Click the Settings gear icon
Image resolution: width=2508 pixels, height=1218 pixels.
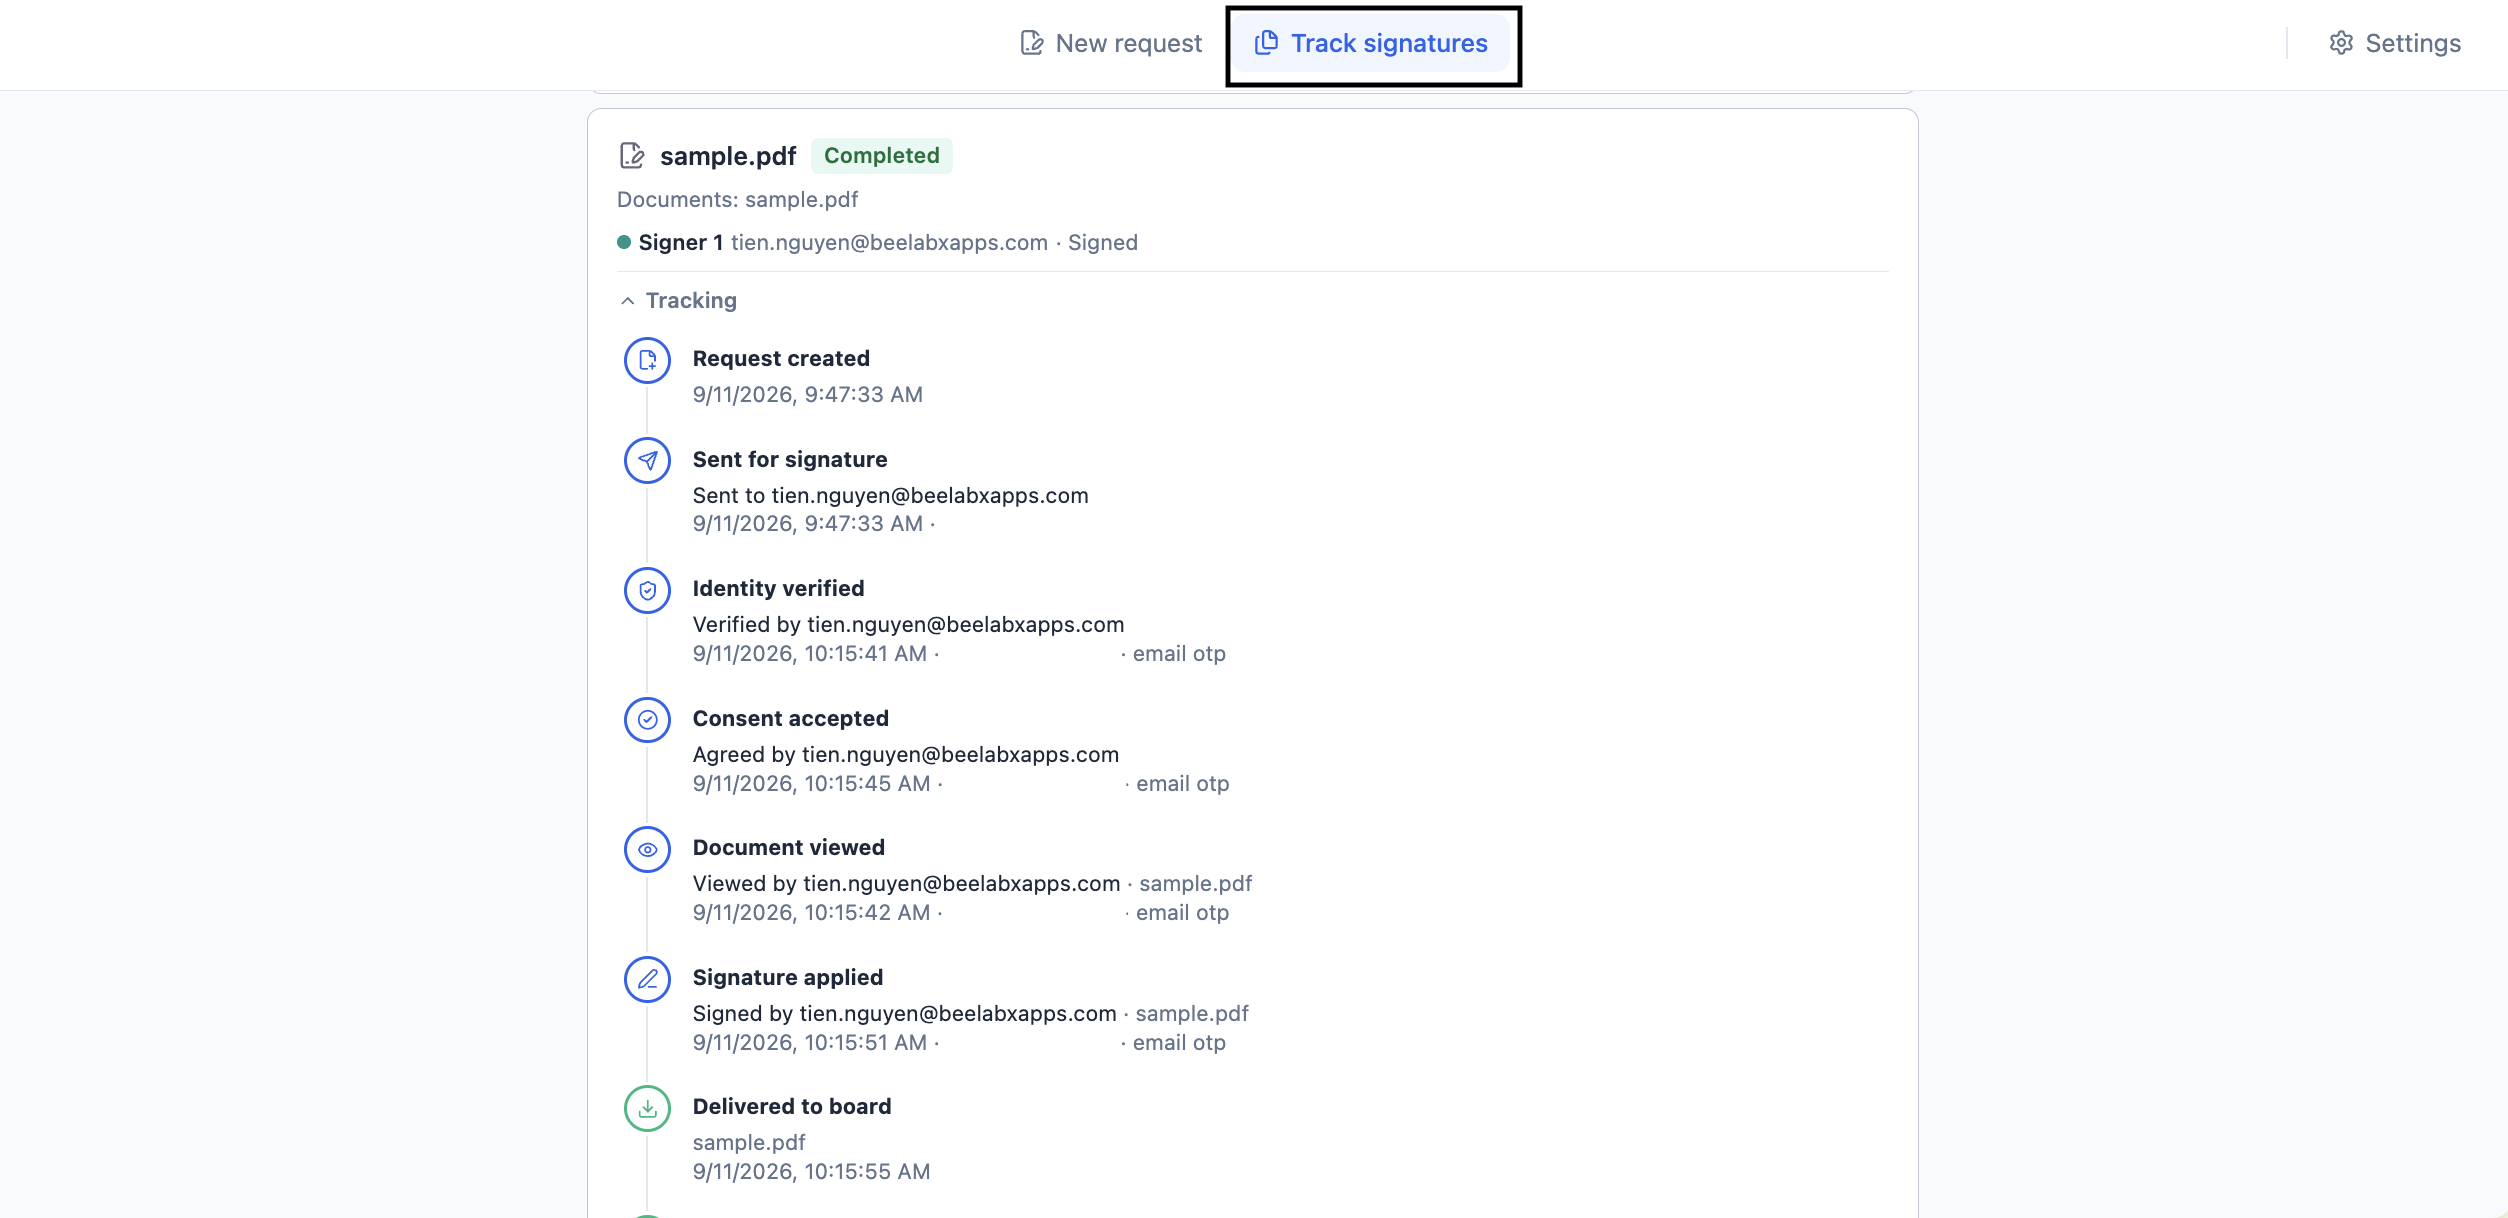pyautogui.click(x=2340, y=43)
